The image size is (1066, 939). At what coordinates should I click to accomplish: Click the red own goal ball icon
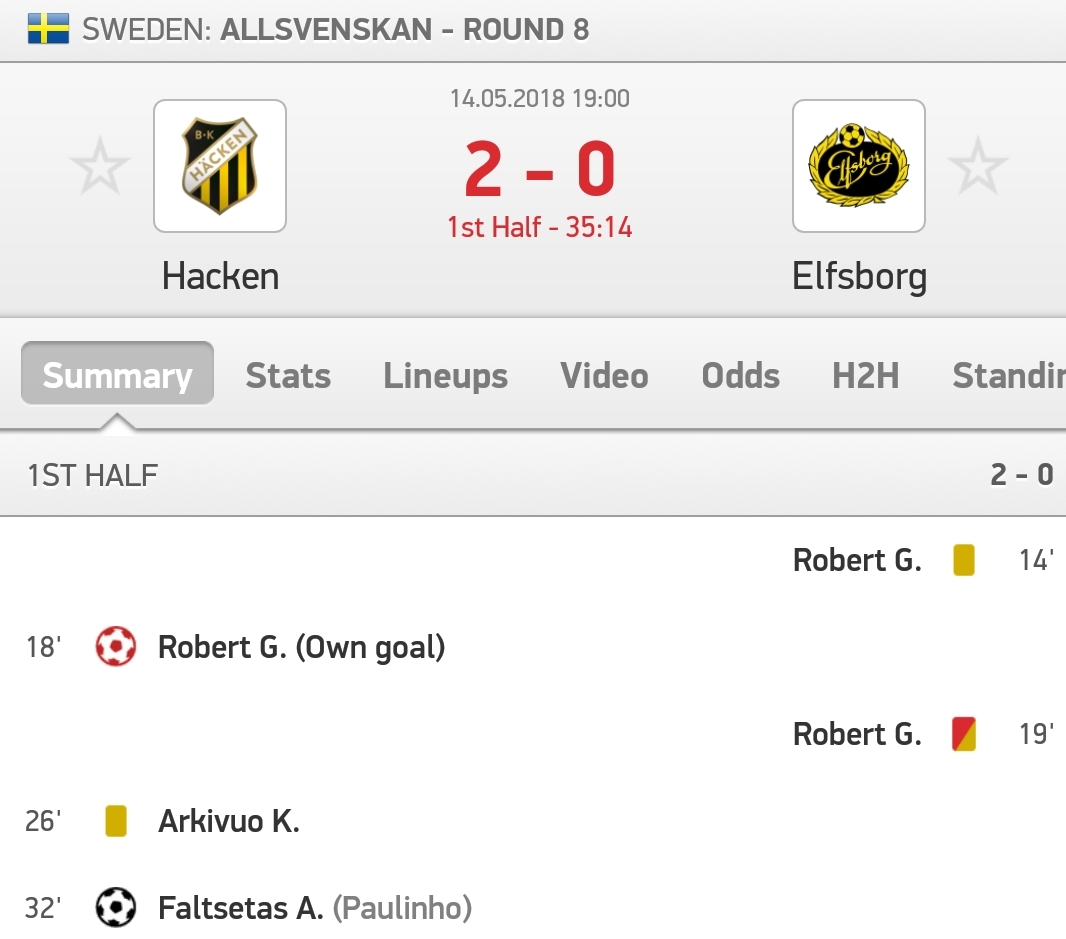click(116, 646)
